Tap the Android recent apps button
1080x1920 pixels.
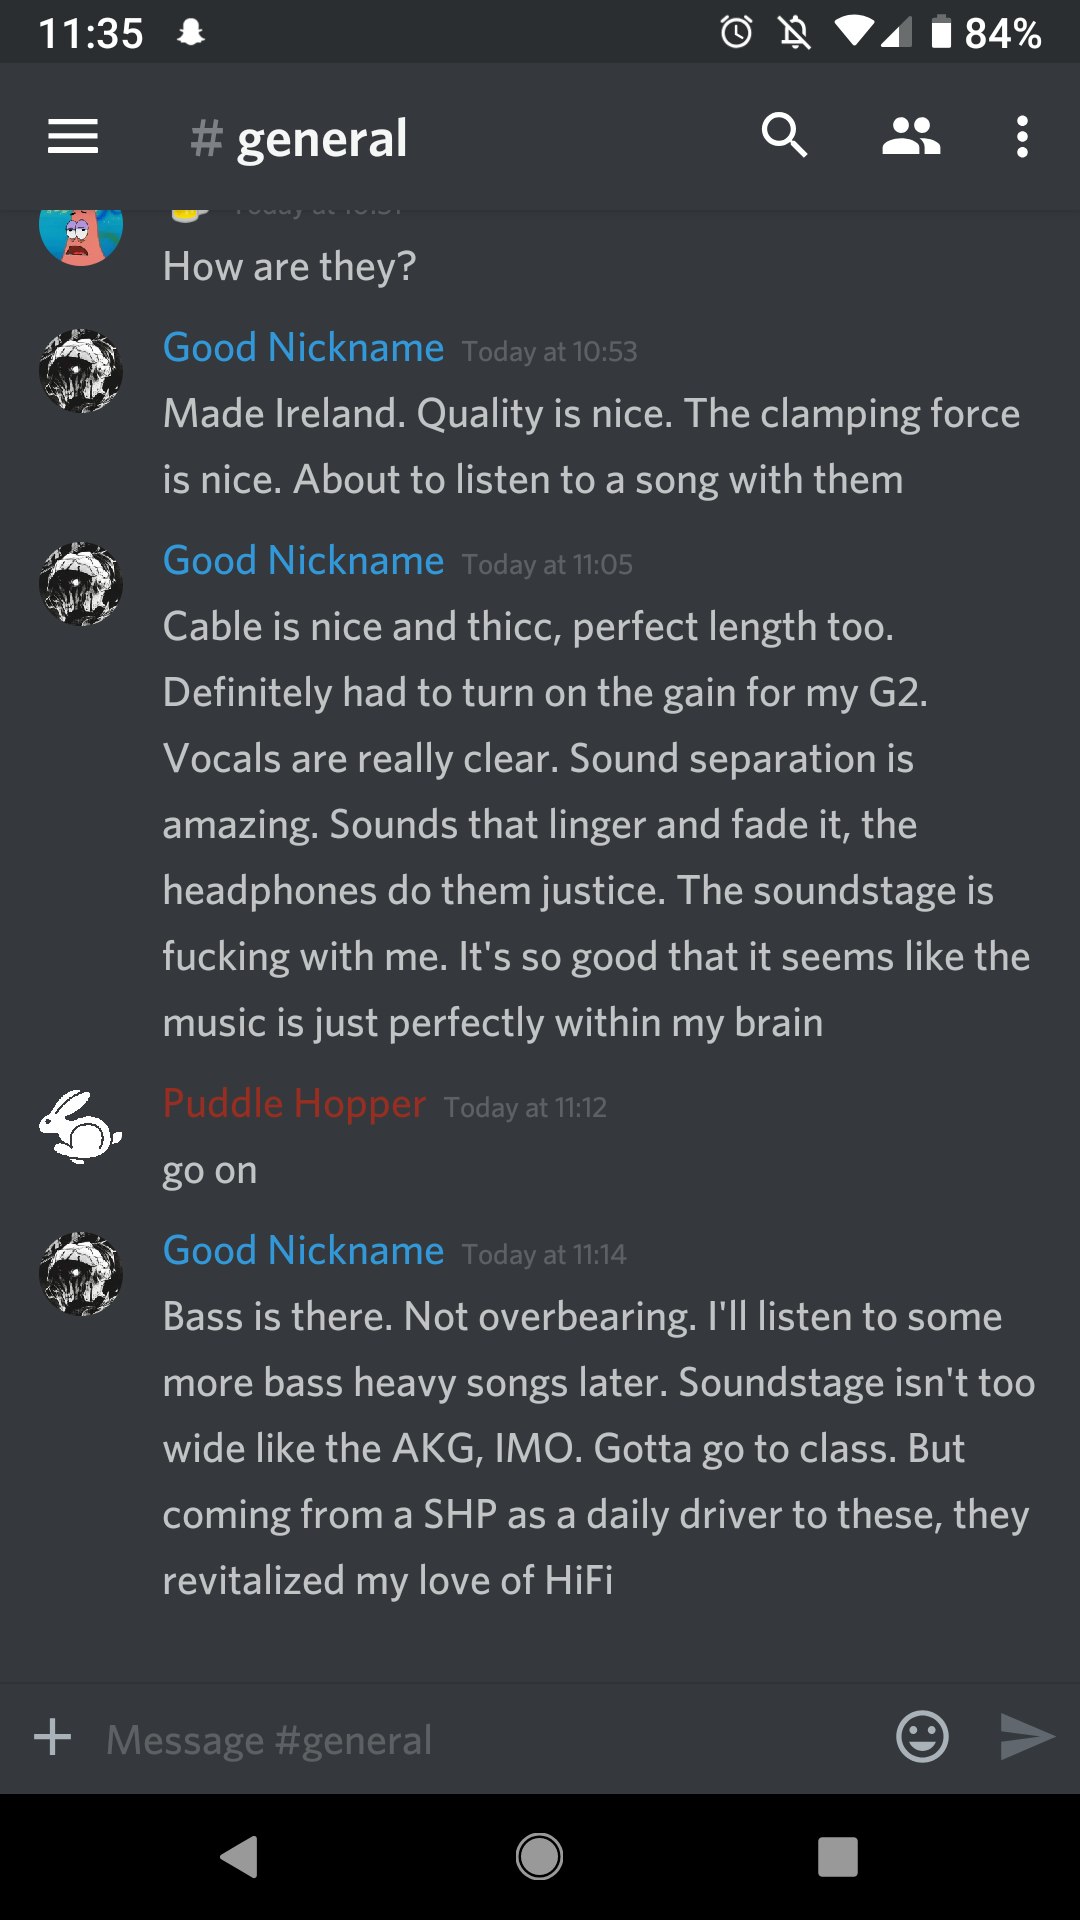838,1857
